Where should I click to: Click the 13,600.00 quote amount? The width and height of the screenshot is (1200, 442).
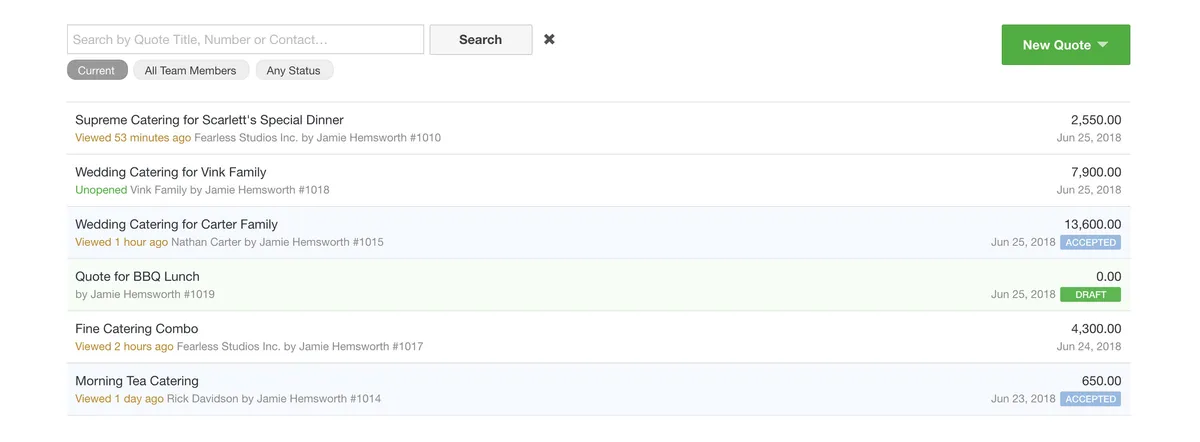coord(1092,224)
